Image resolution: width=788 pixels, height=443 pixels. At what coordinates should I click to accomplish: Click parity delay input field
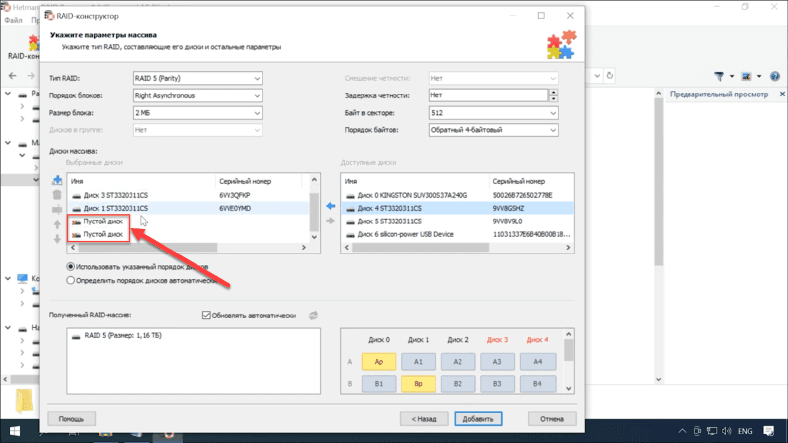(488, 95)
